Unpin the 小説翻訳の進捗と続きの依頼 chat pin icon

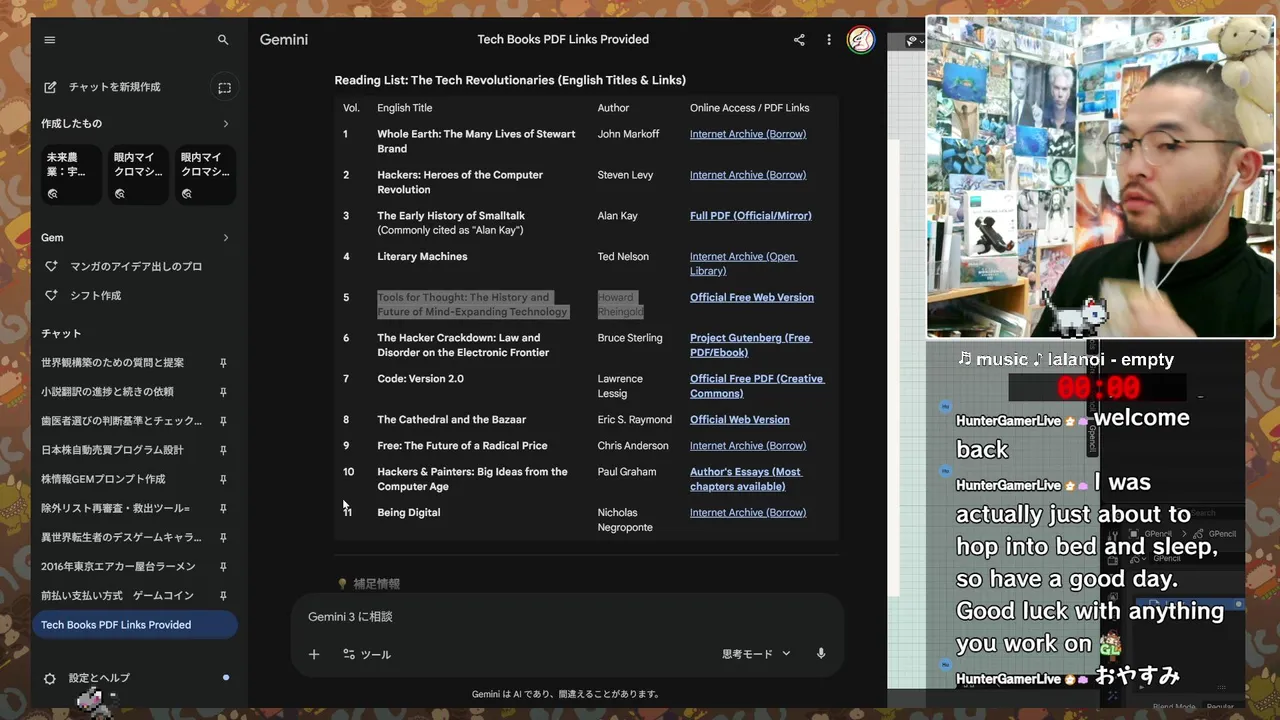click(223, 392)
